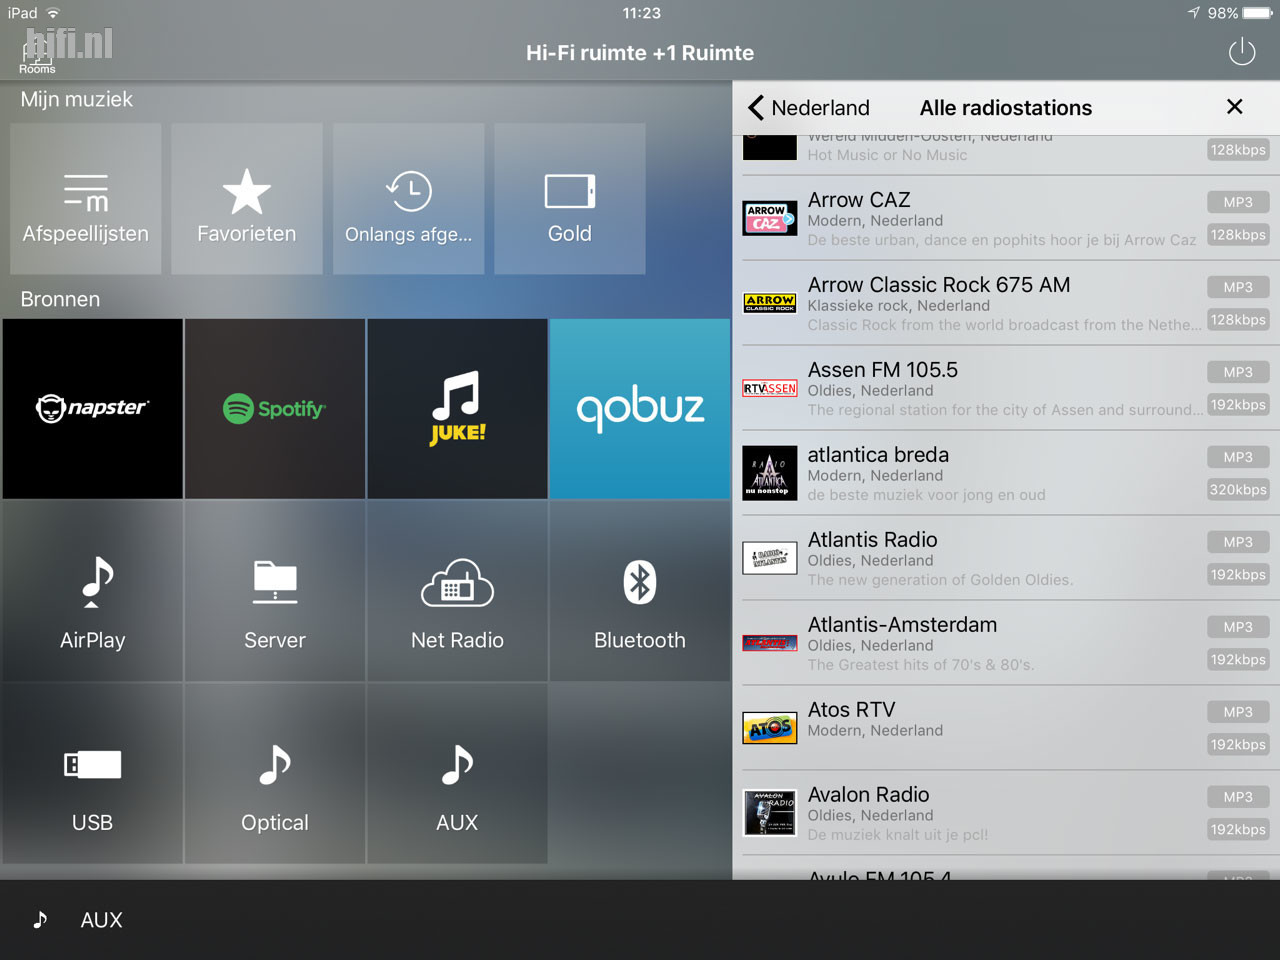Tap the Mijn muziek heading

[x=77, y=99]
